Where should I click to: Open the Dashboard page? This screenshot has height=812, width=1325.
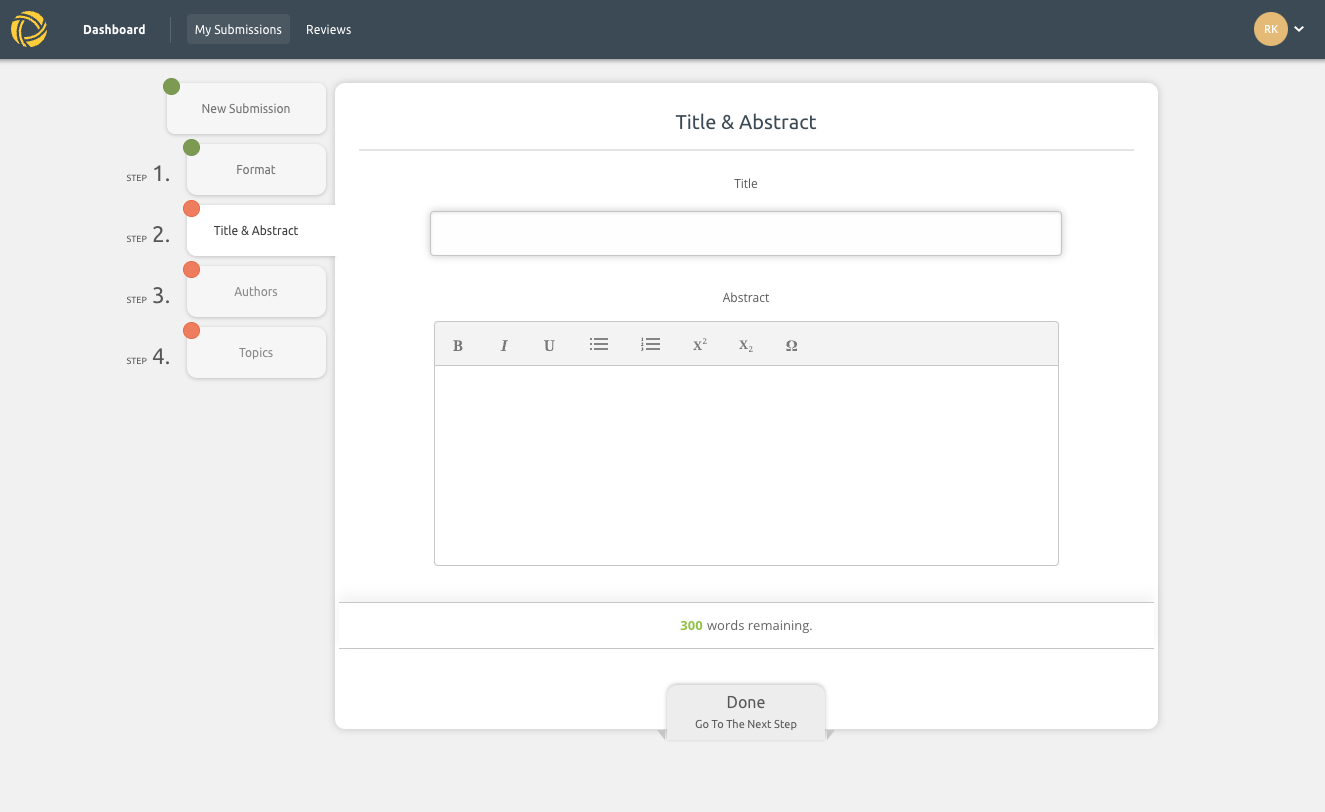[114, 30]
